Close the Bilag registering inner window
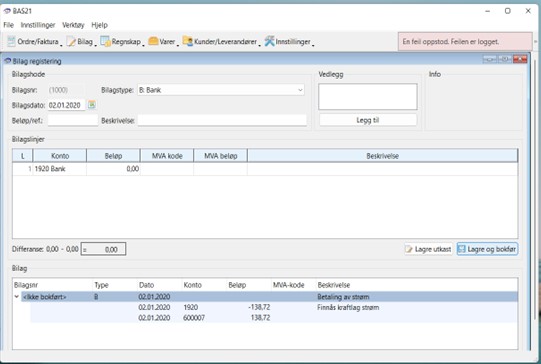This screenshot has height=364, width=541. [520, 59]
